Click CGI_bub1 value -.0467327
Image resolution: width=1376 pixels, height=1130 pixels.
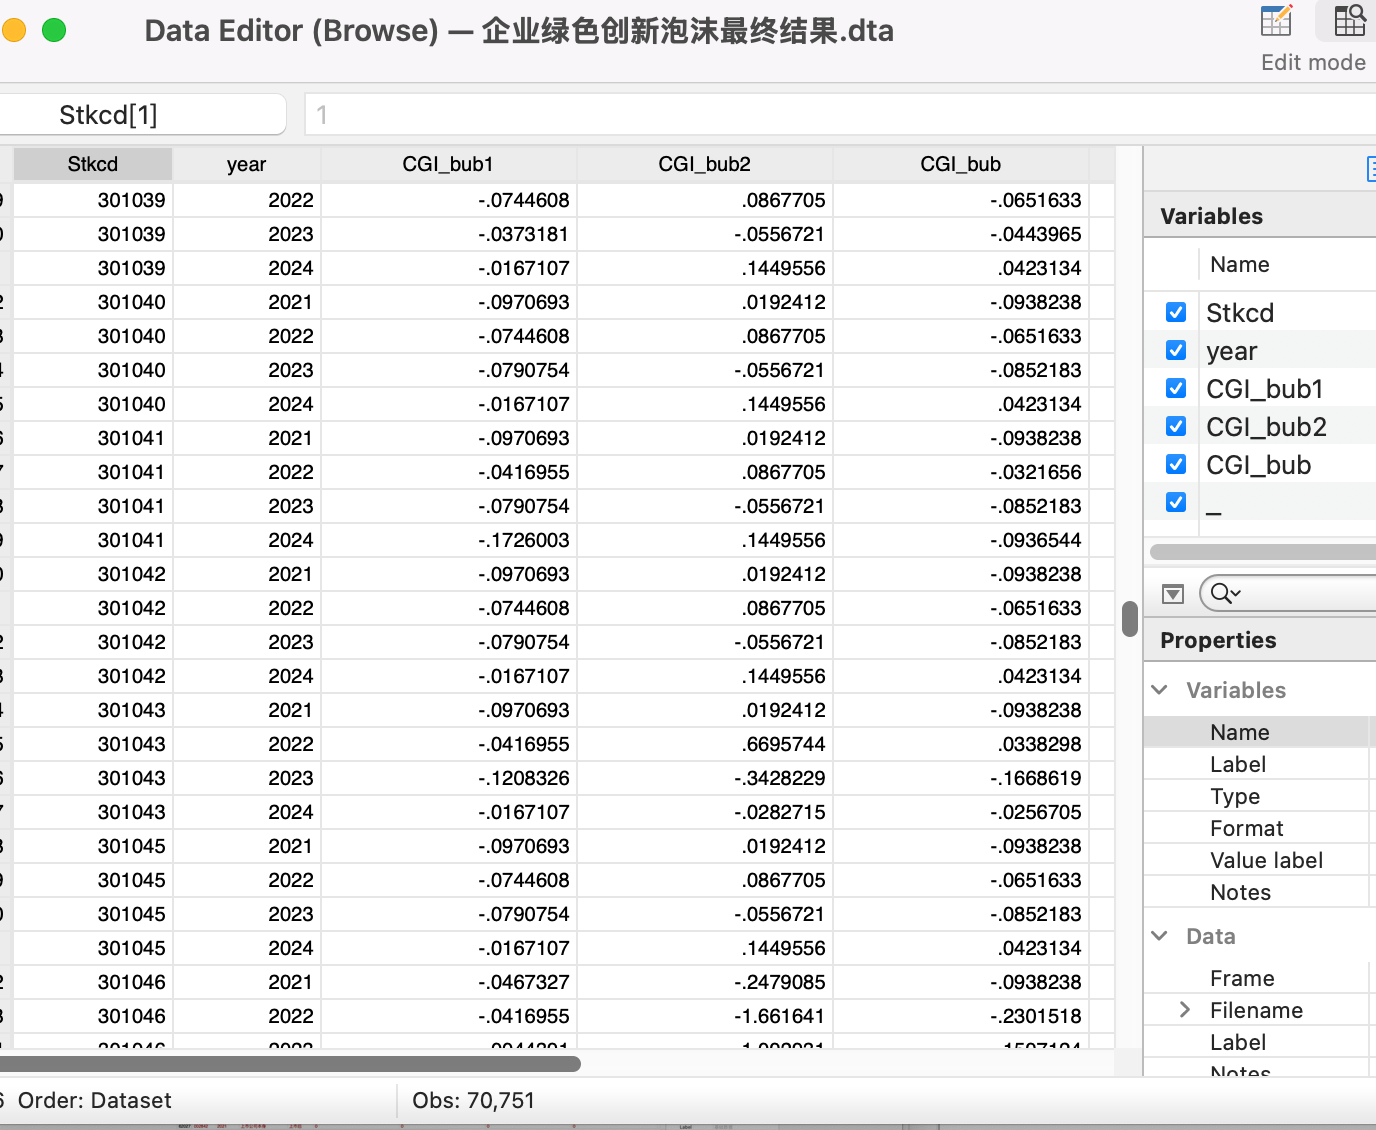pyautogui.click(x=449, y=982)
